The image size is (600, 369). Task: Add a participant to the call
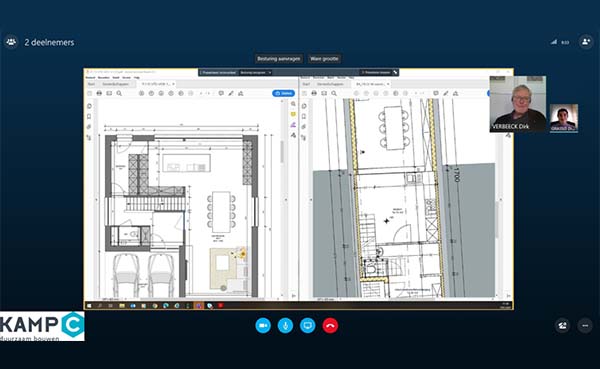[585, 42]
